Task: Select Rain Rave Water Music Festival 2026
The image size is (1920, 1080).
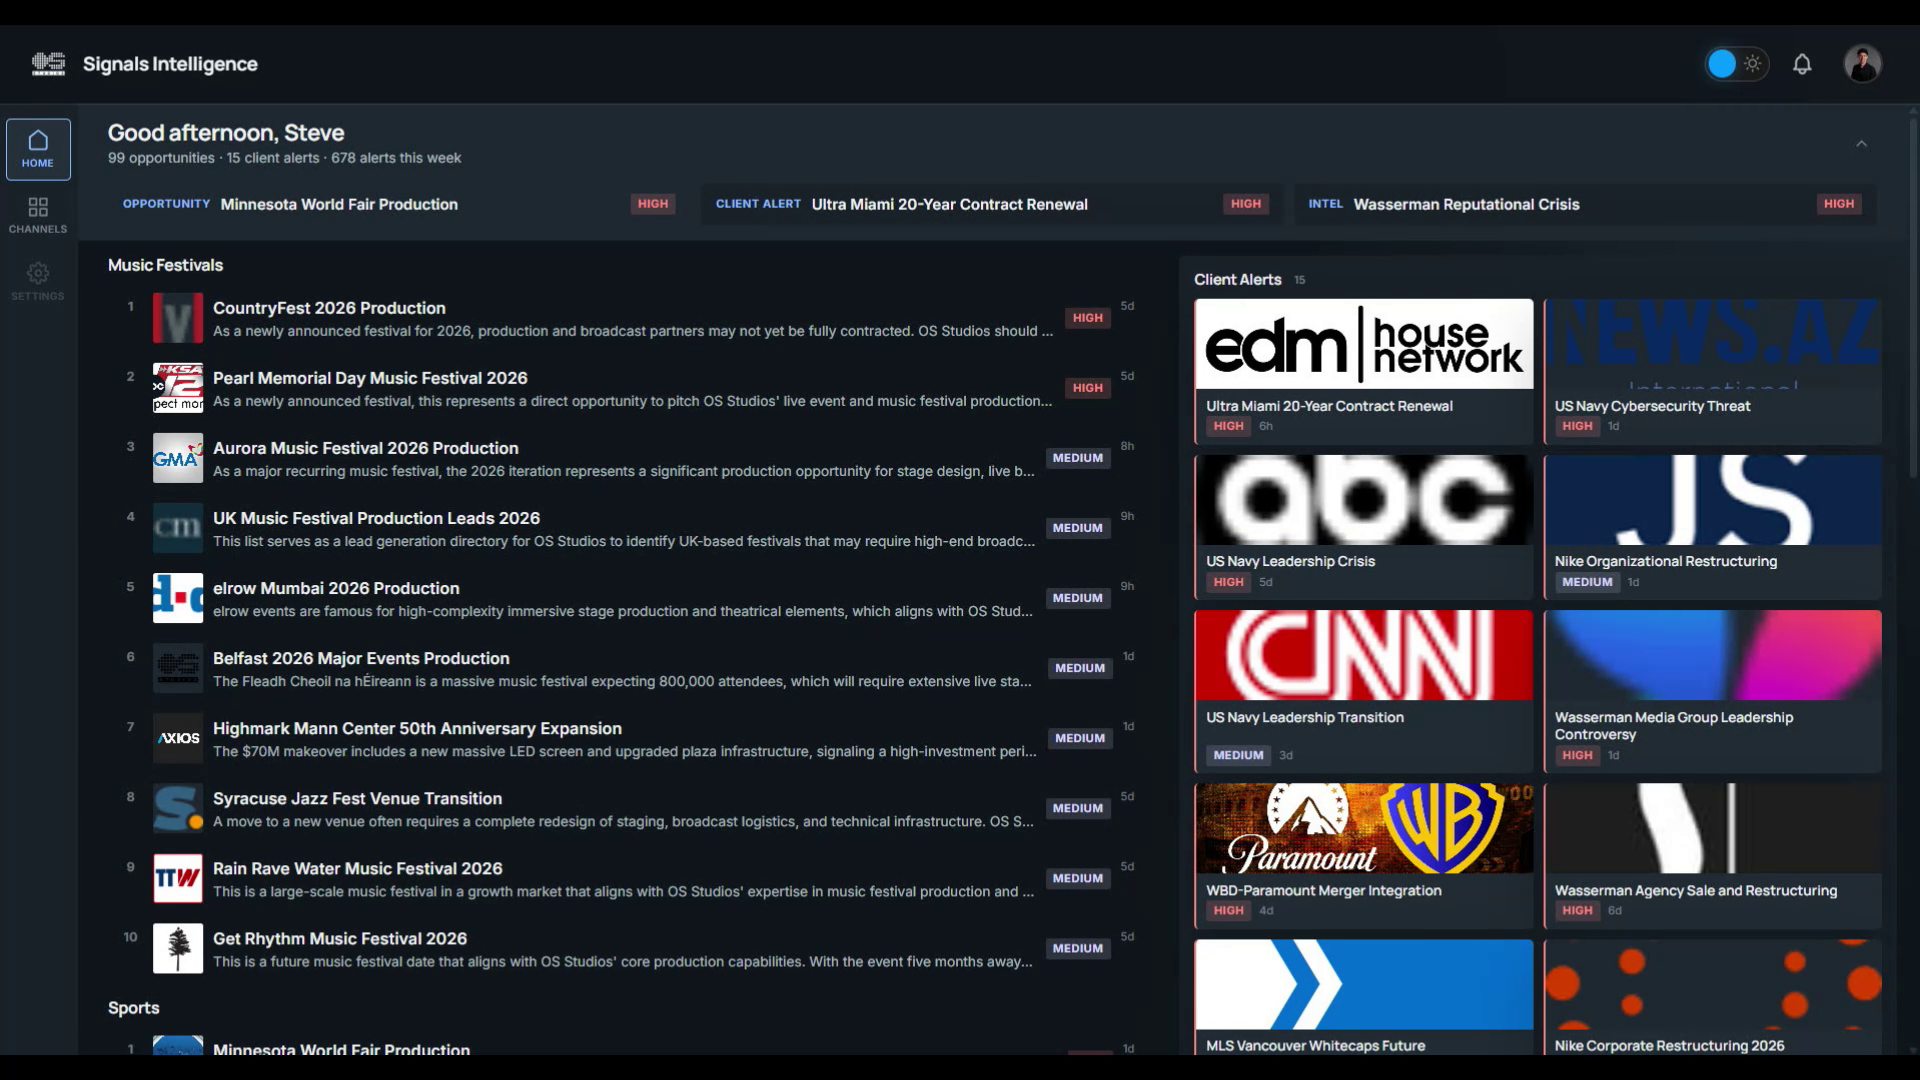Action: 358,868
